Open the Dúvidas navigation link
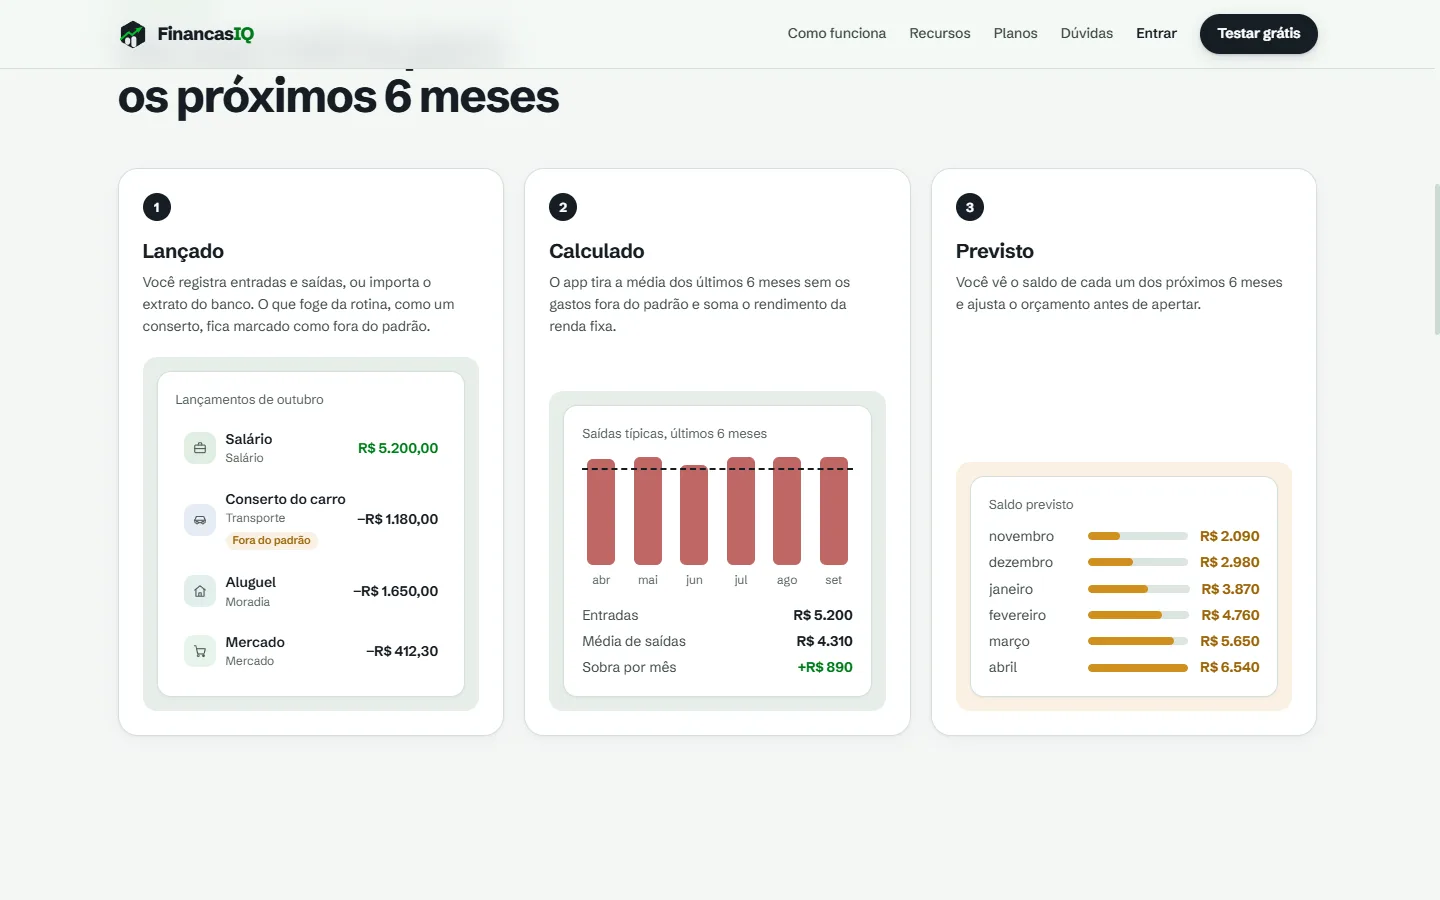This screenshot has width=1440, height=900. pyautogui.click(x=1087, y=33)
